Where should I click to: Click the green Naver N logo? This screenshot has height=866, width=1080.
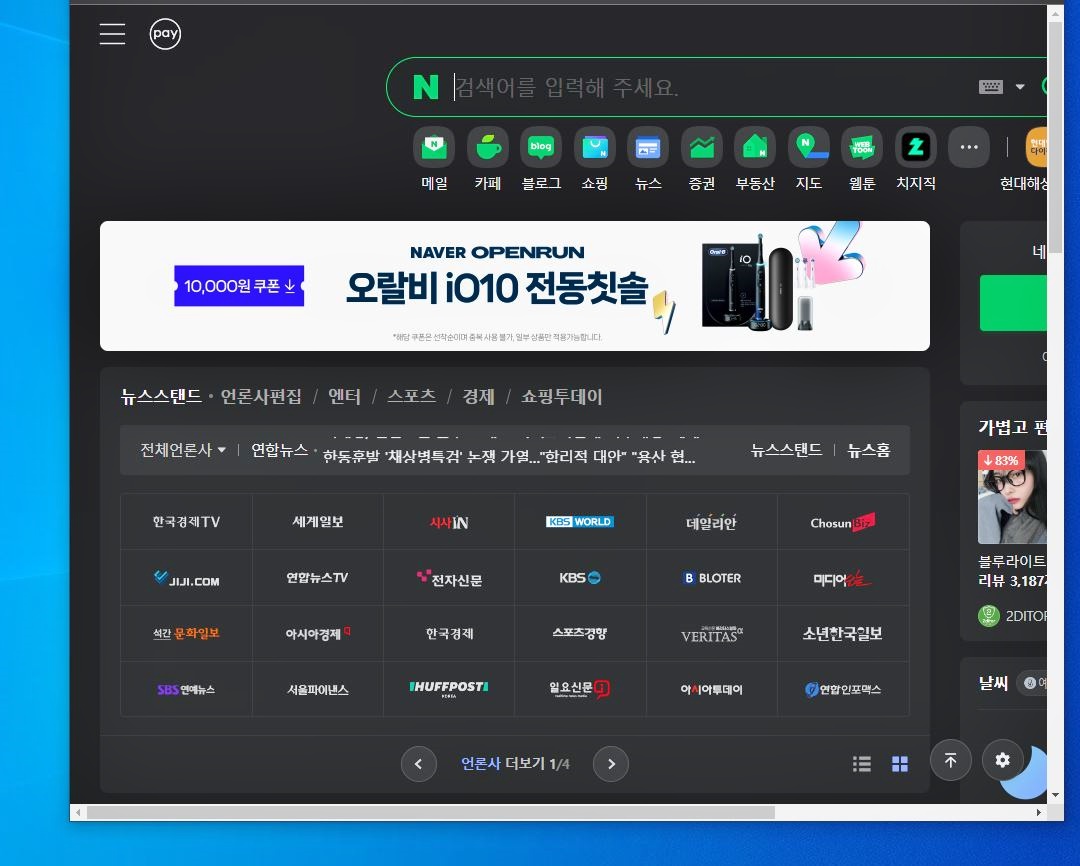pyautogui.click(x=426, y=87)
